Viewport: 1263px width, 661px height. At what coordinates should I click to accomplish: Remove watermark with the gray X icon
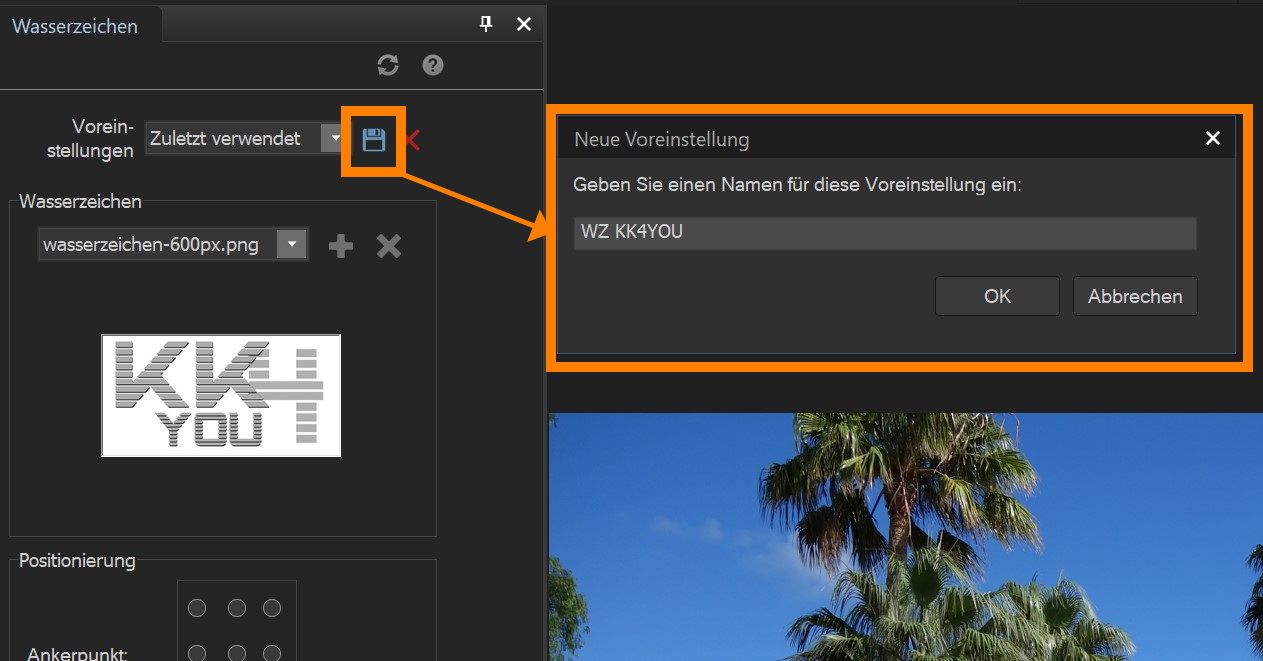389,246
